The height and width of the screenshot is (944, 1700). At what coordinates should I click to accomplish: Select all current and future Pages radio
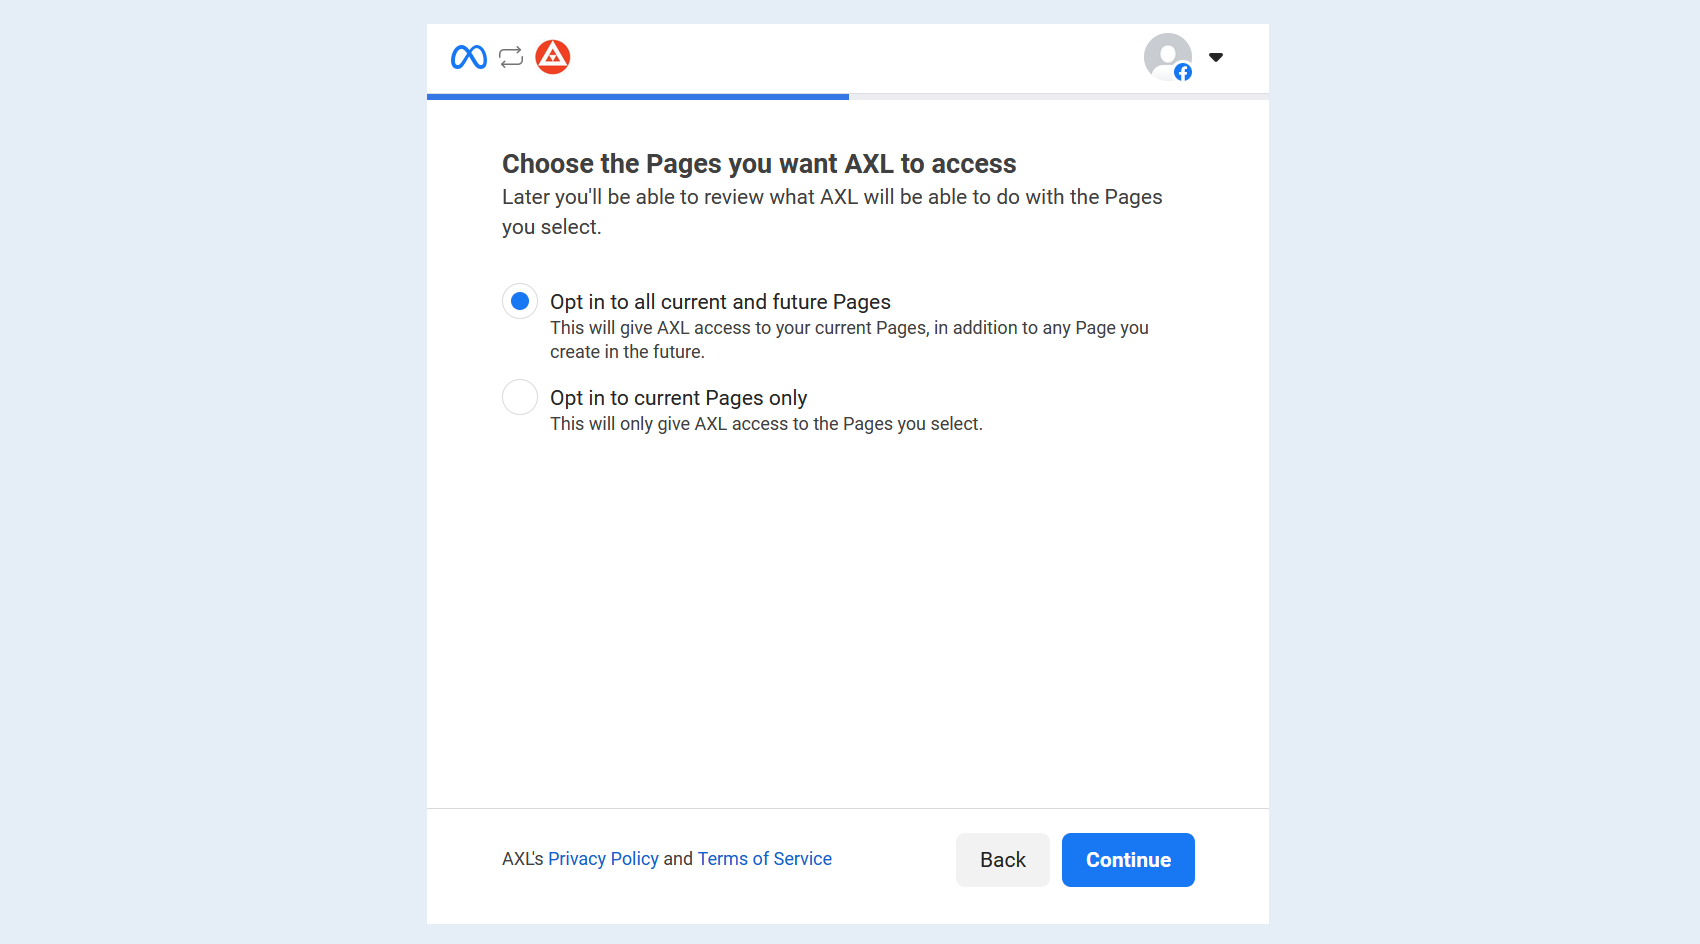[520, 301]
